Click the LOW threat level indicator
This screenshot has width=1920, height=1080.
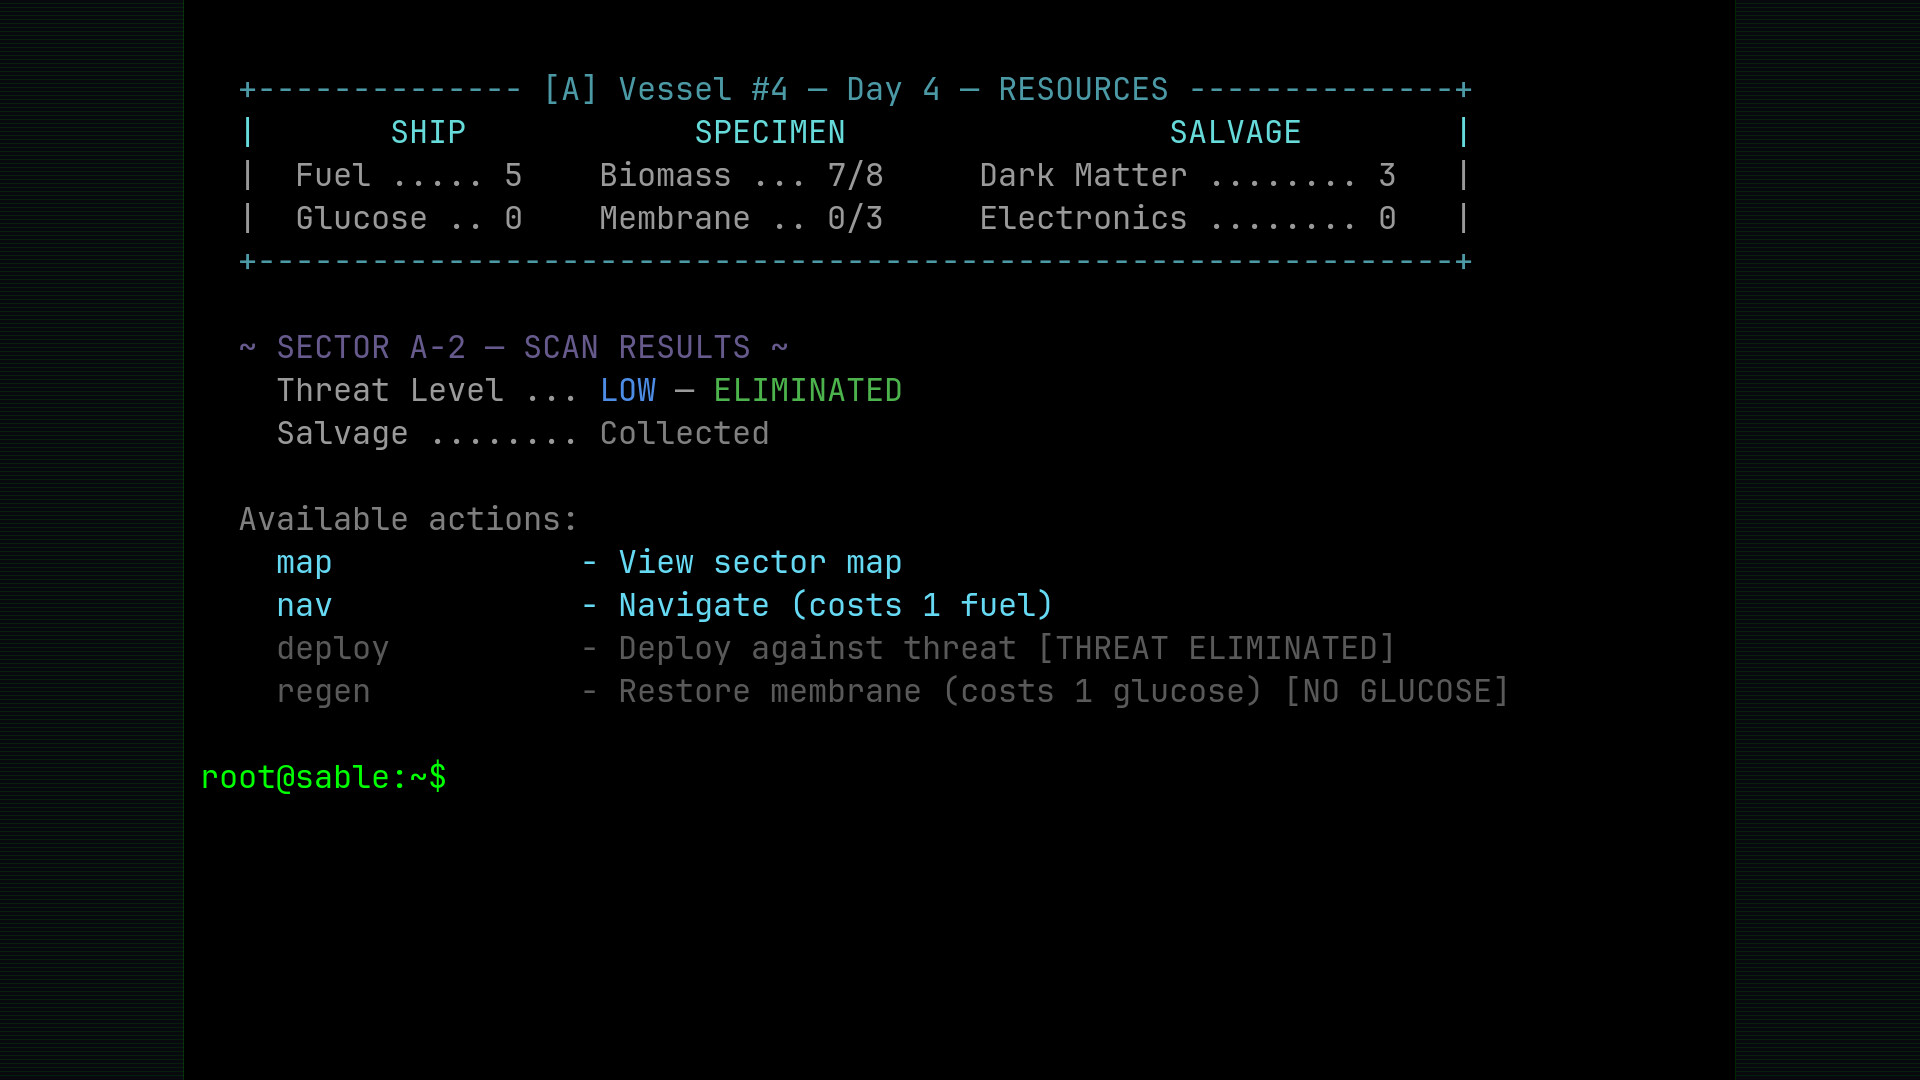(x=627, y=390)
